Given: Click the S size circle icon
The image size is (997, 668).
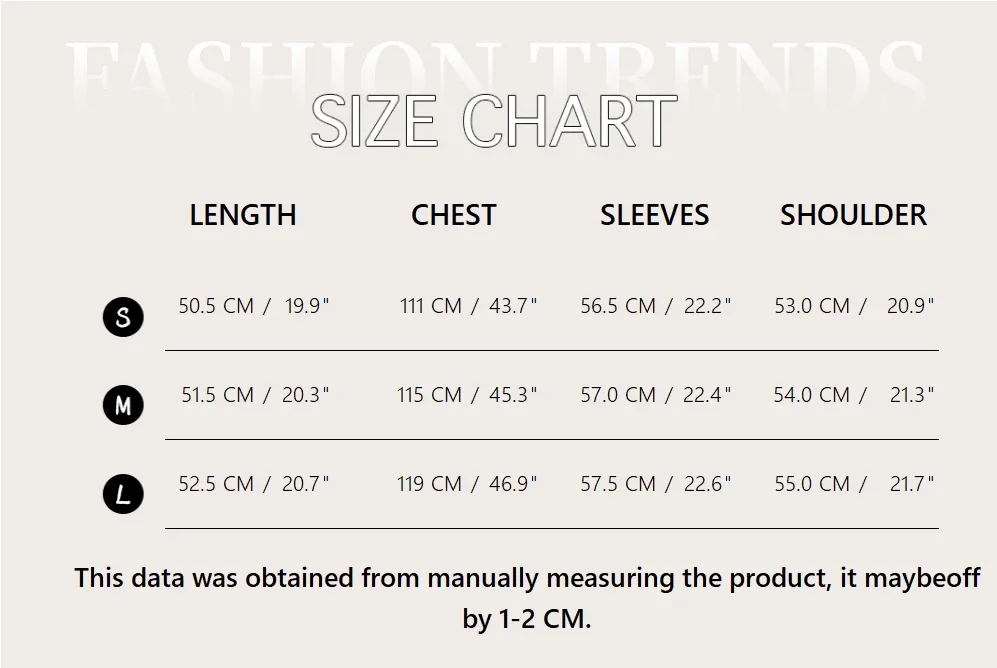Looking at the screenshot, I should point(123,317).
